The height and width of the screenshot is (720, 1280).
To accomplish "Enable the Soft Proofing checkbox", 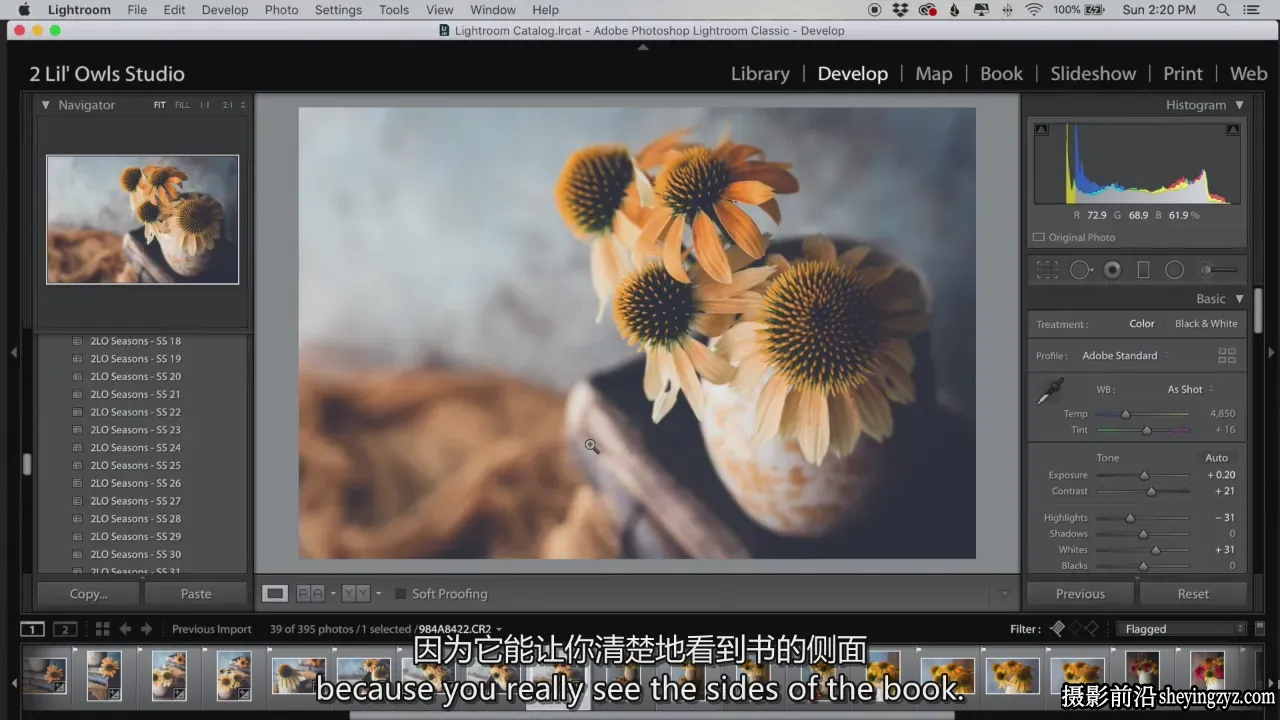I will click(401, 594).
